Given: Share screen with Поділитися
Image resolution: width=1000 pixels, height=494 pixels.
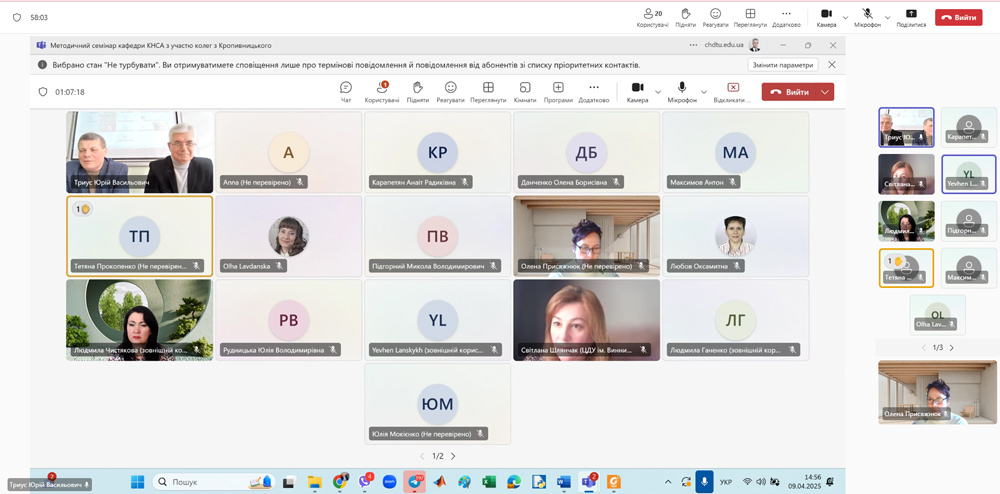Looking at the screenshot, I should coord(911,17).
